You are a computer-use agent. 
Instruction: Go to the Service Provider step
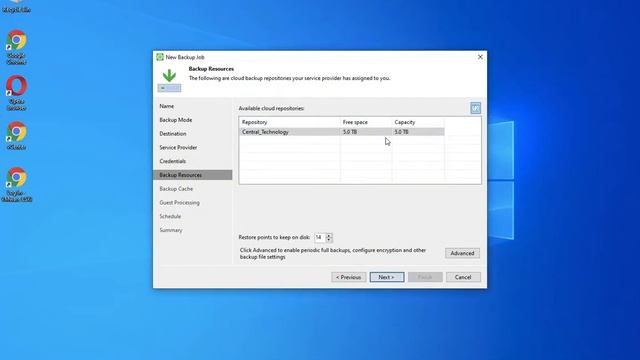178,147
